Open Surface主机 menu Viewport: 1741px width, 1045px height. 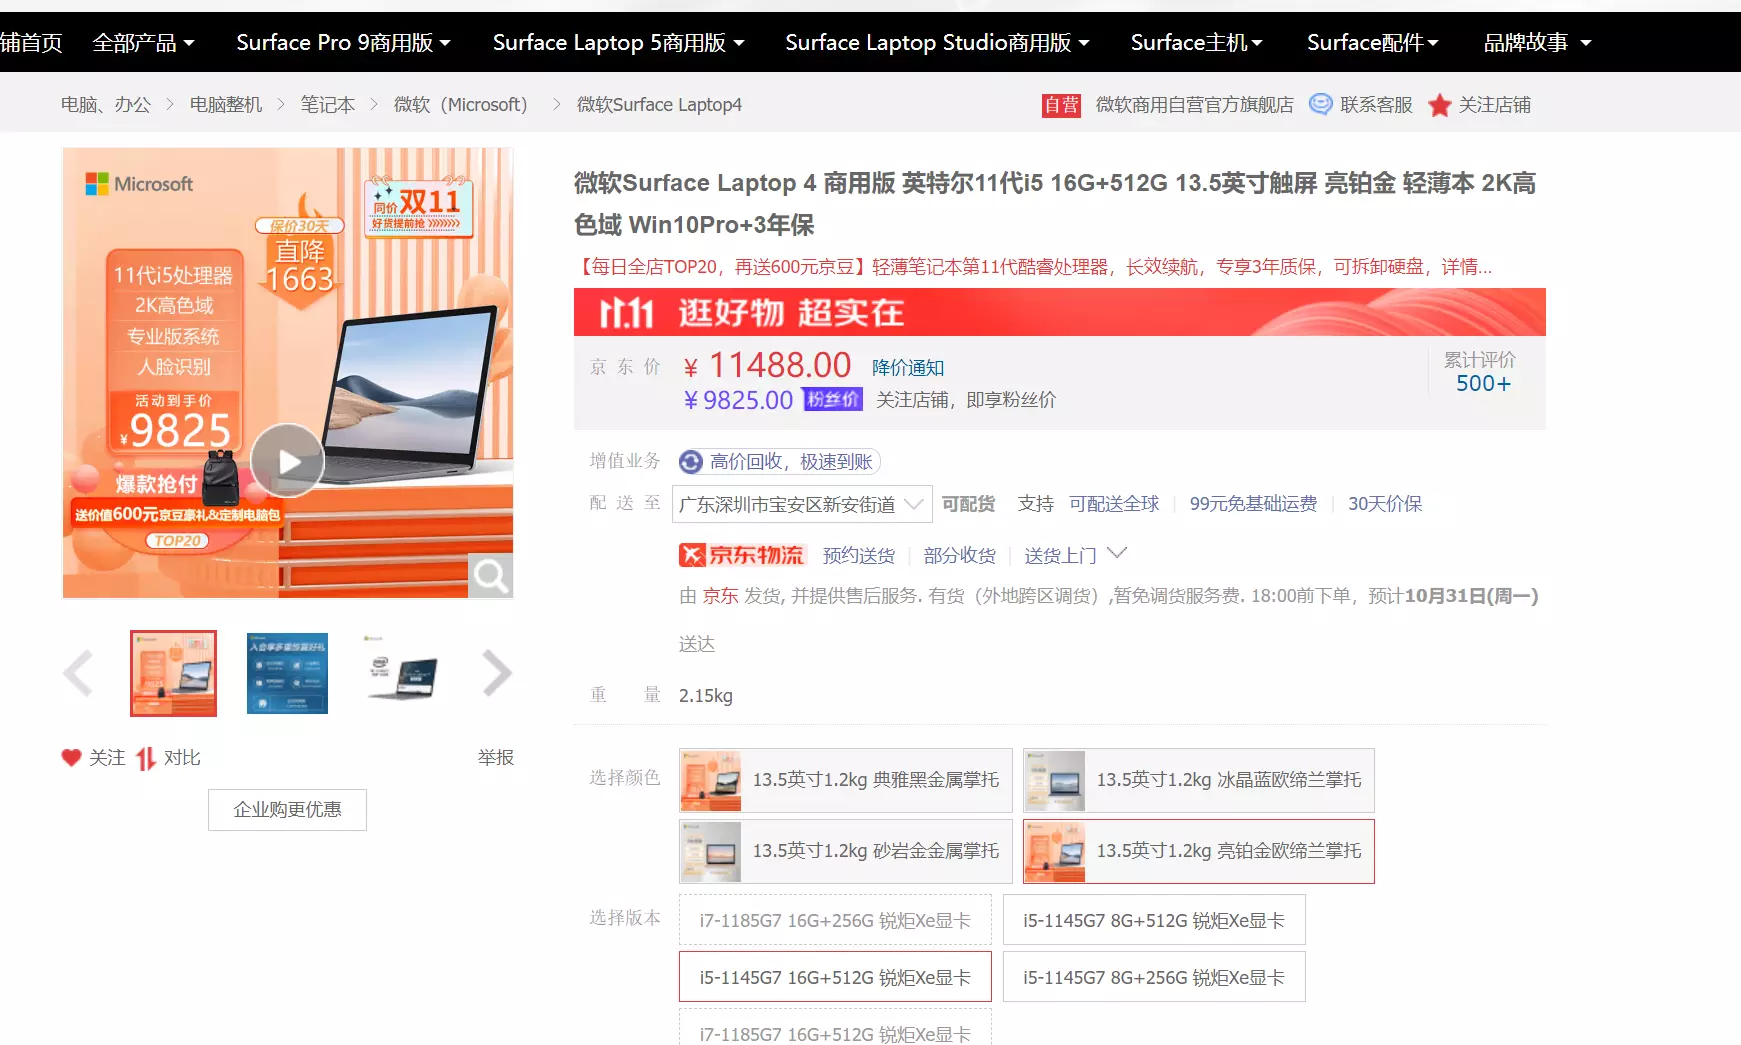click(1196, 43)
